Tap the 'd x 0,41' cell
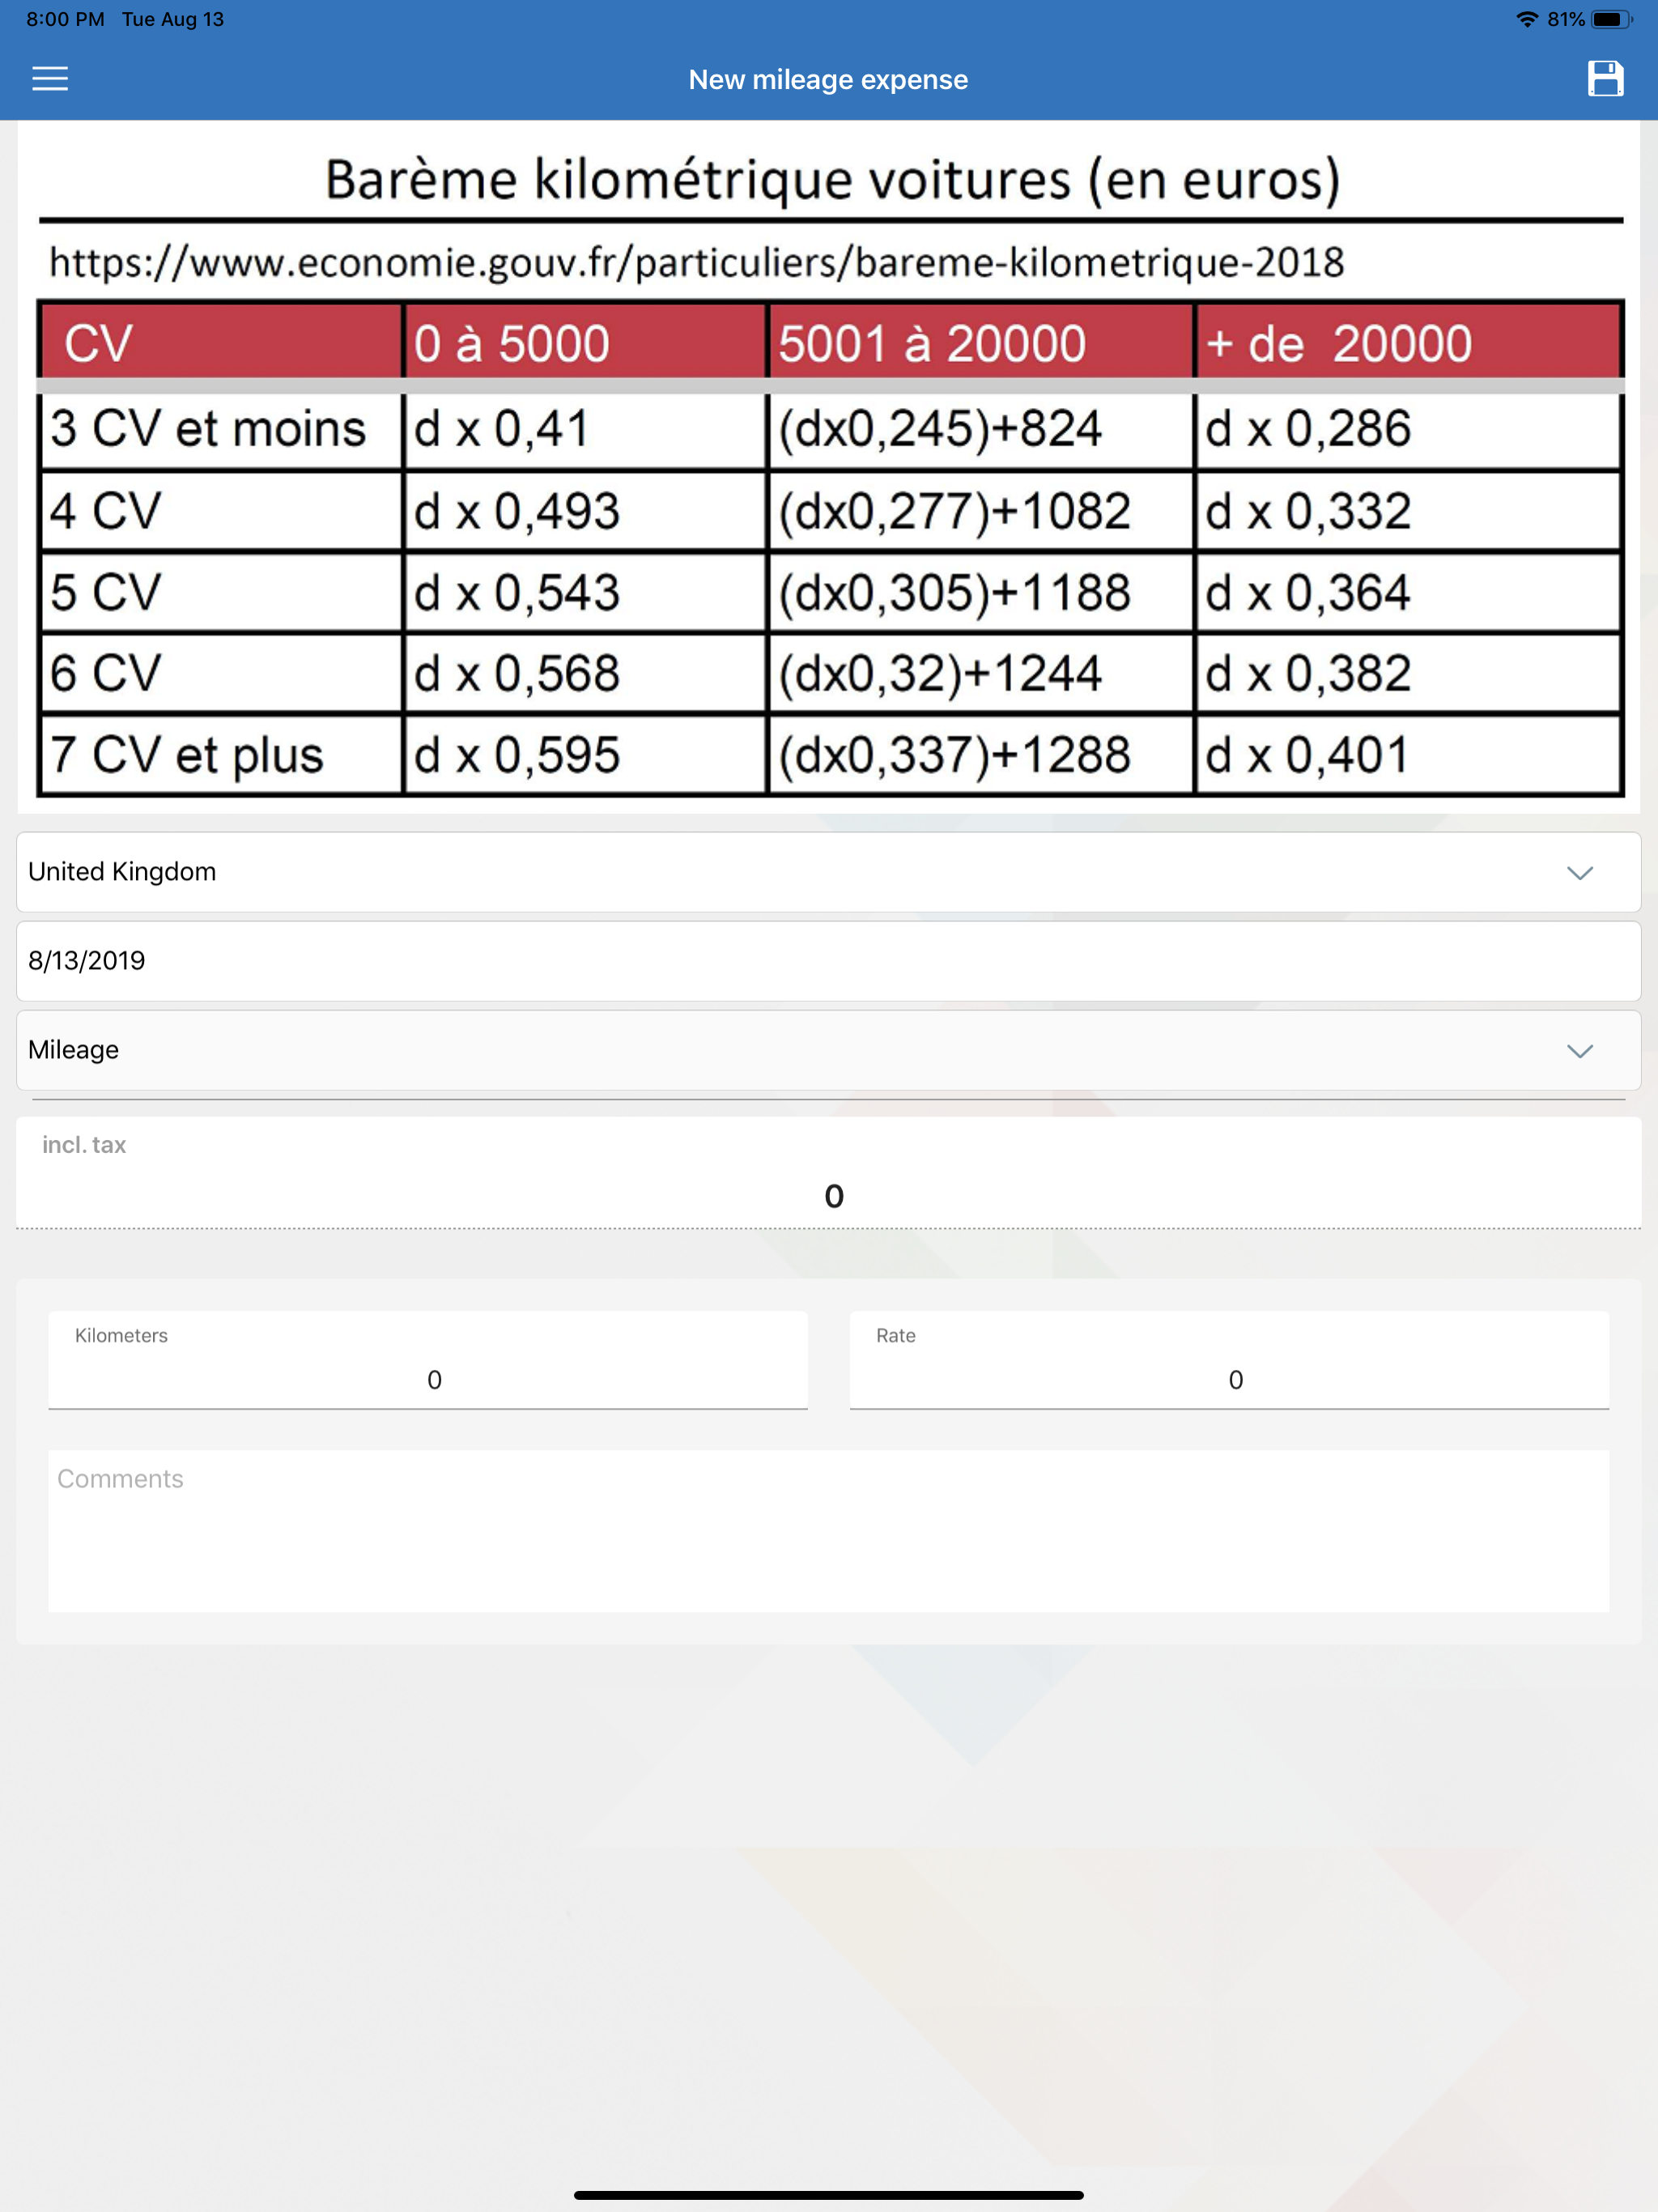The image size is (1658, 2212). point(584,430)
